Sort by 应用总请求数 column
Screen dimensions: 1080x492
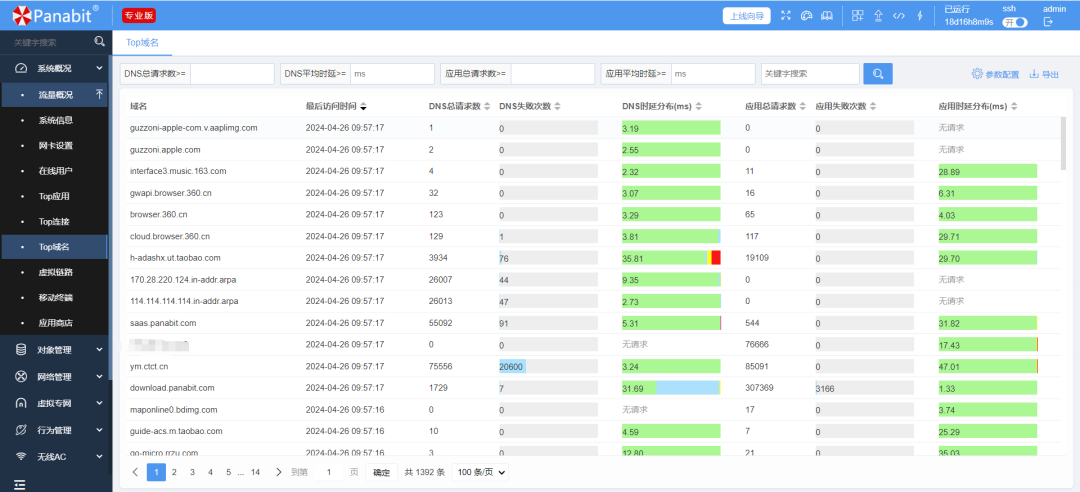(x=803, y=106)
